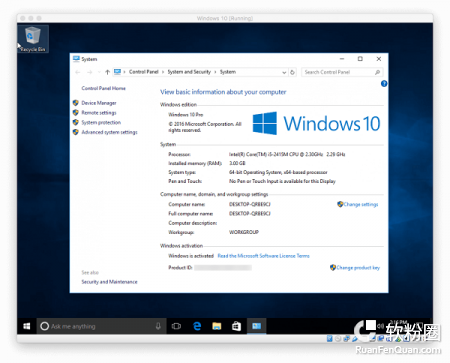
Task: Click the 'WORKGROUP' value
Action: (244, 232)
